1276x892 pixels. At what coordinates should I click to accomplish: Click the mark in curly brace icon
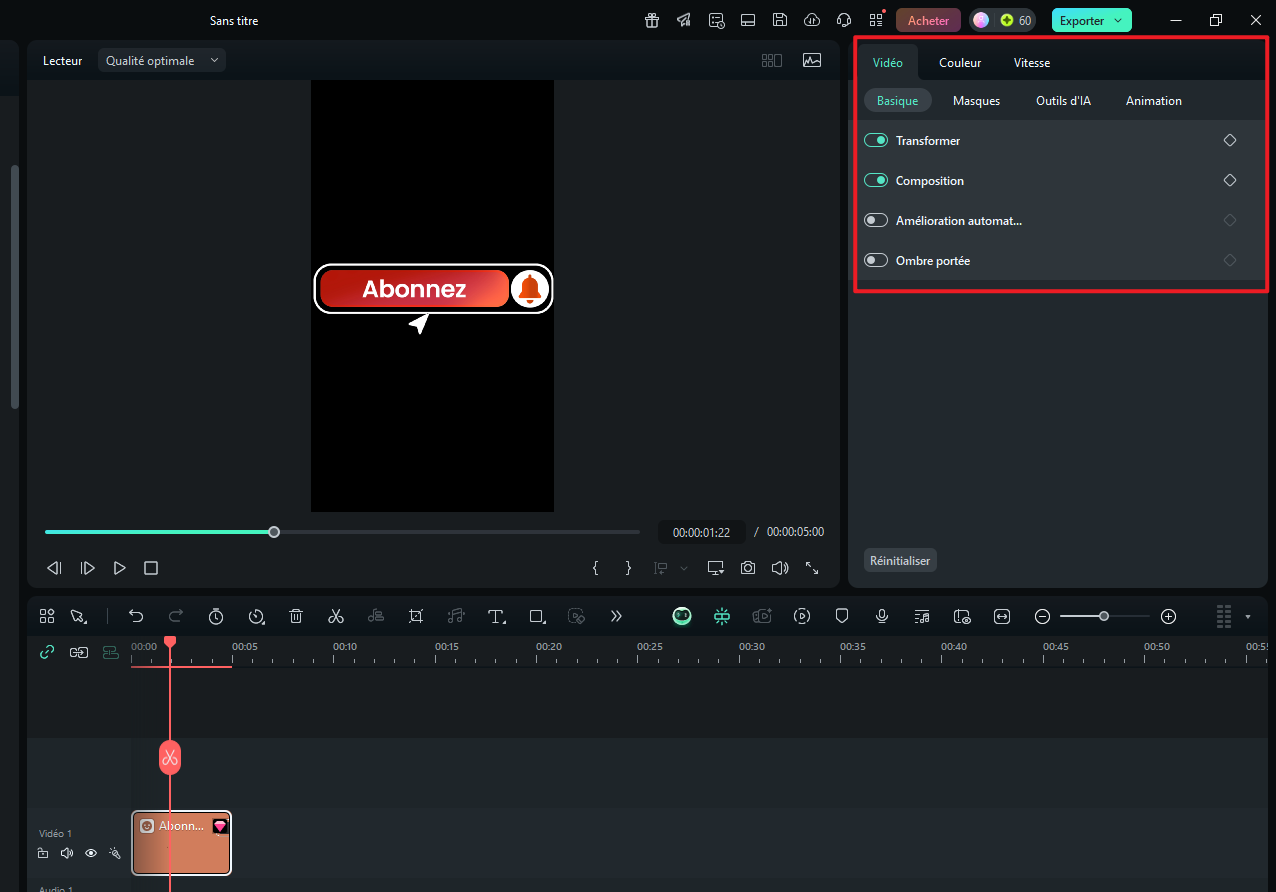tap(596, 568)
